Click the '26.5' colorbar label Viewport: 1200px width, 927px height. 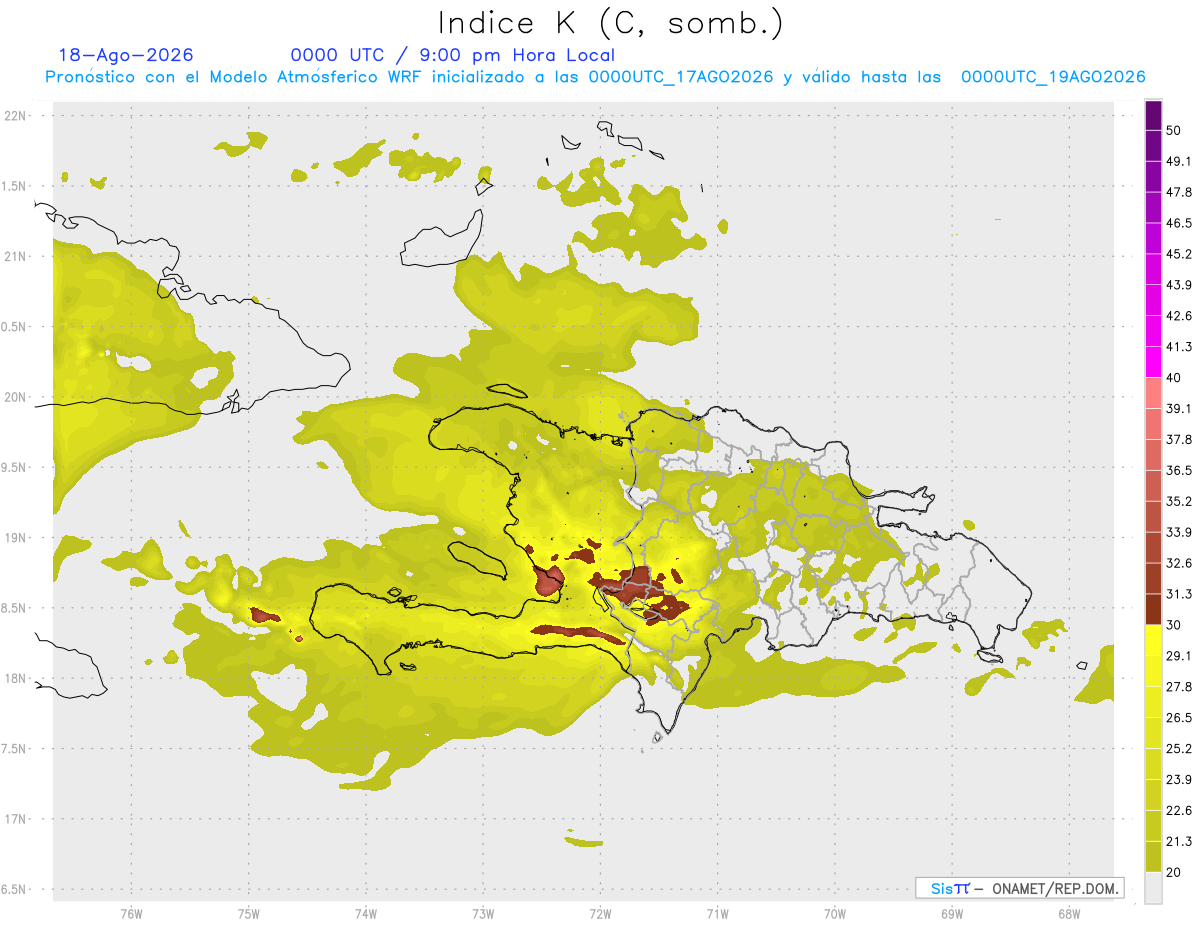click(x=1180, y=718)
